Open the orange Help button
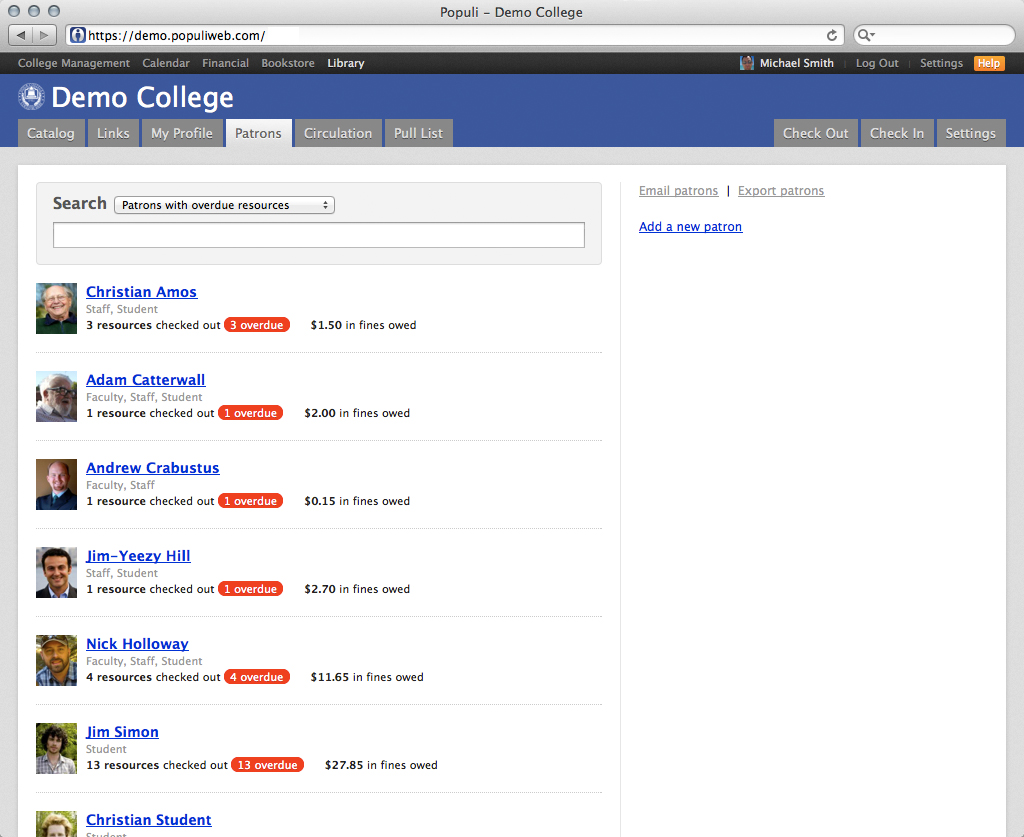1024x837 pixels. [x=989, y=63]
